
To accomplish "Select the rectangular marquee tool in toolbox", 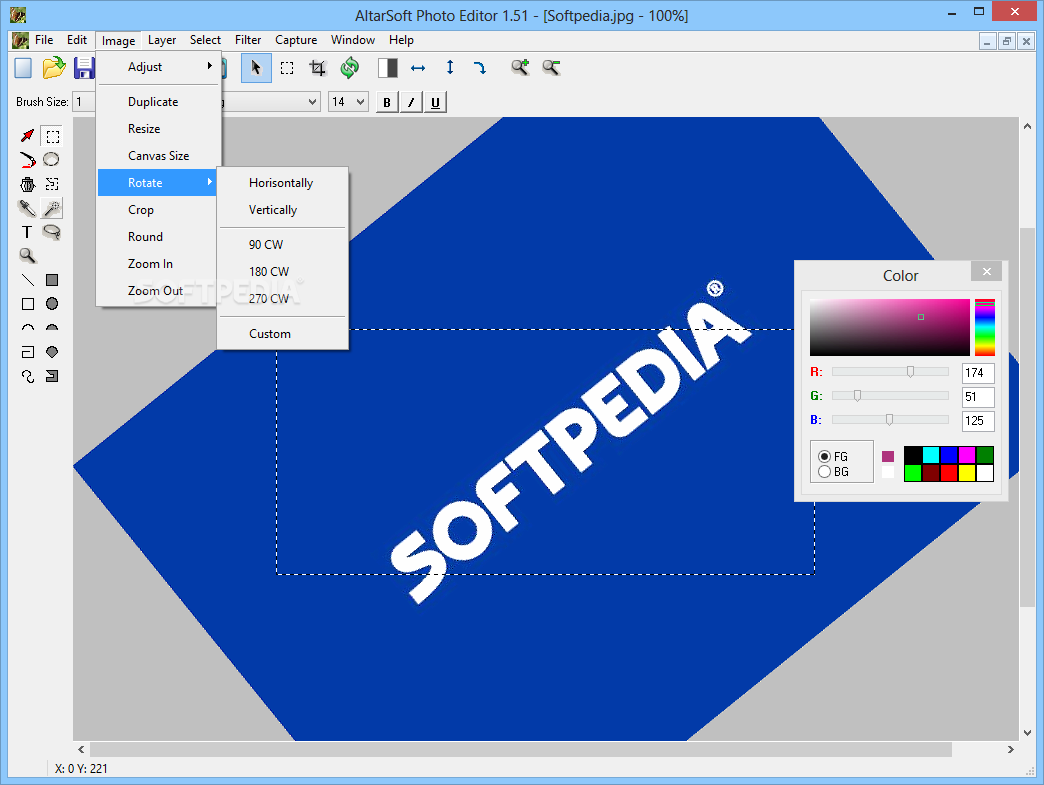I will (52, 136).
